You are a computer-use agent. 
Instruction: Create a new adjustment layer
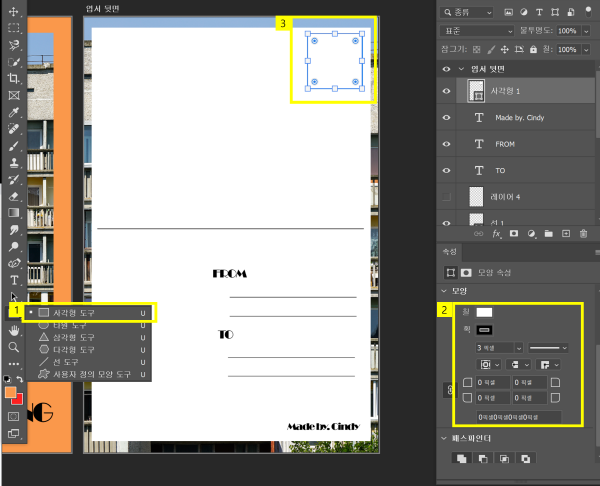point(531,233)
